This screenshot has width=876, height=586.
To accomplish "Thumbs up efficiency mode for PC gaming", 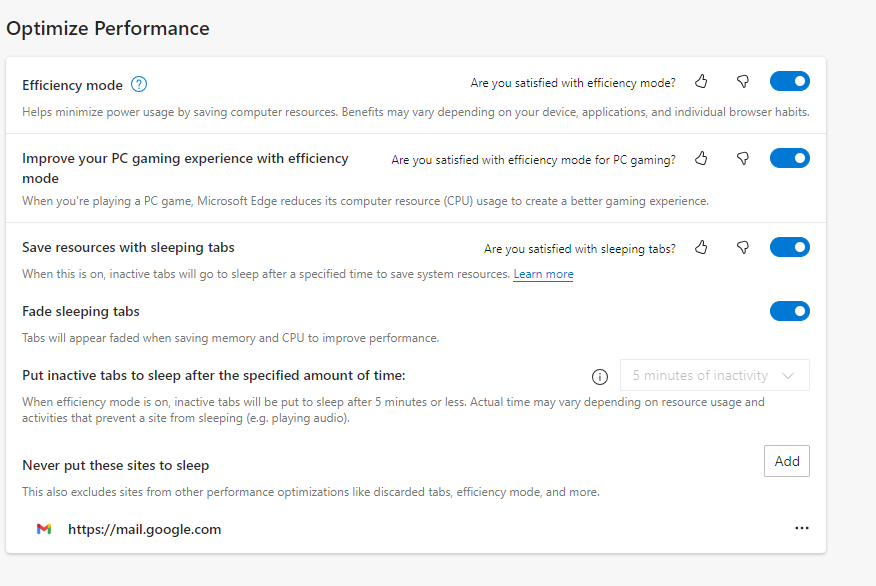I will click(701, 158).
